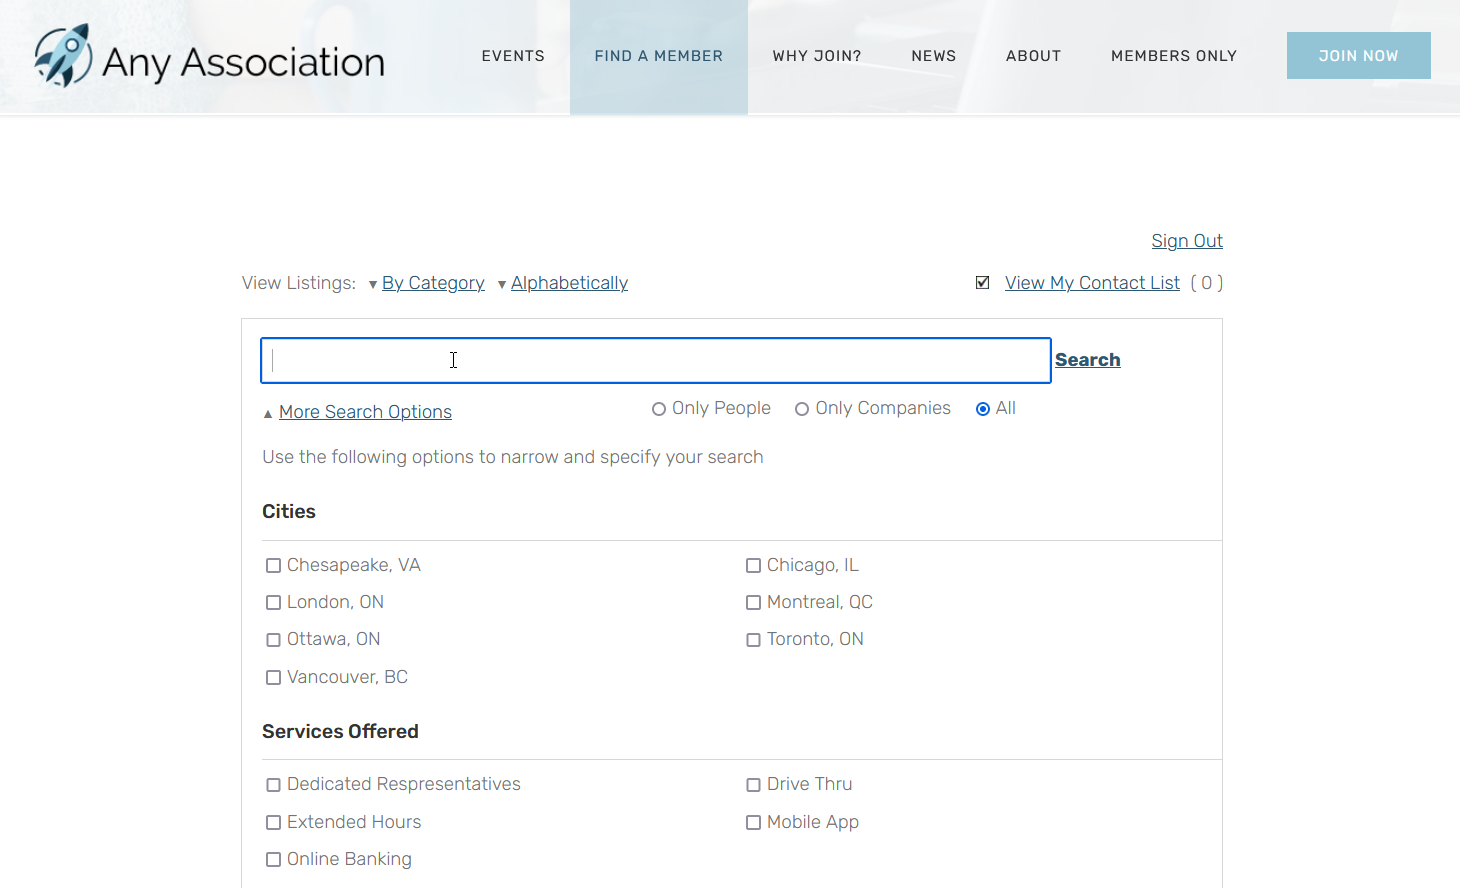
Task: Check the Online Banking service option
Action: (x=273, y=859)
